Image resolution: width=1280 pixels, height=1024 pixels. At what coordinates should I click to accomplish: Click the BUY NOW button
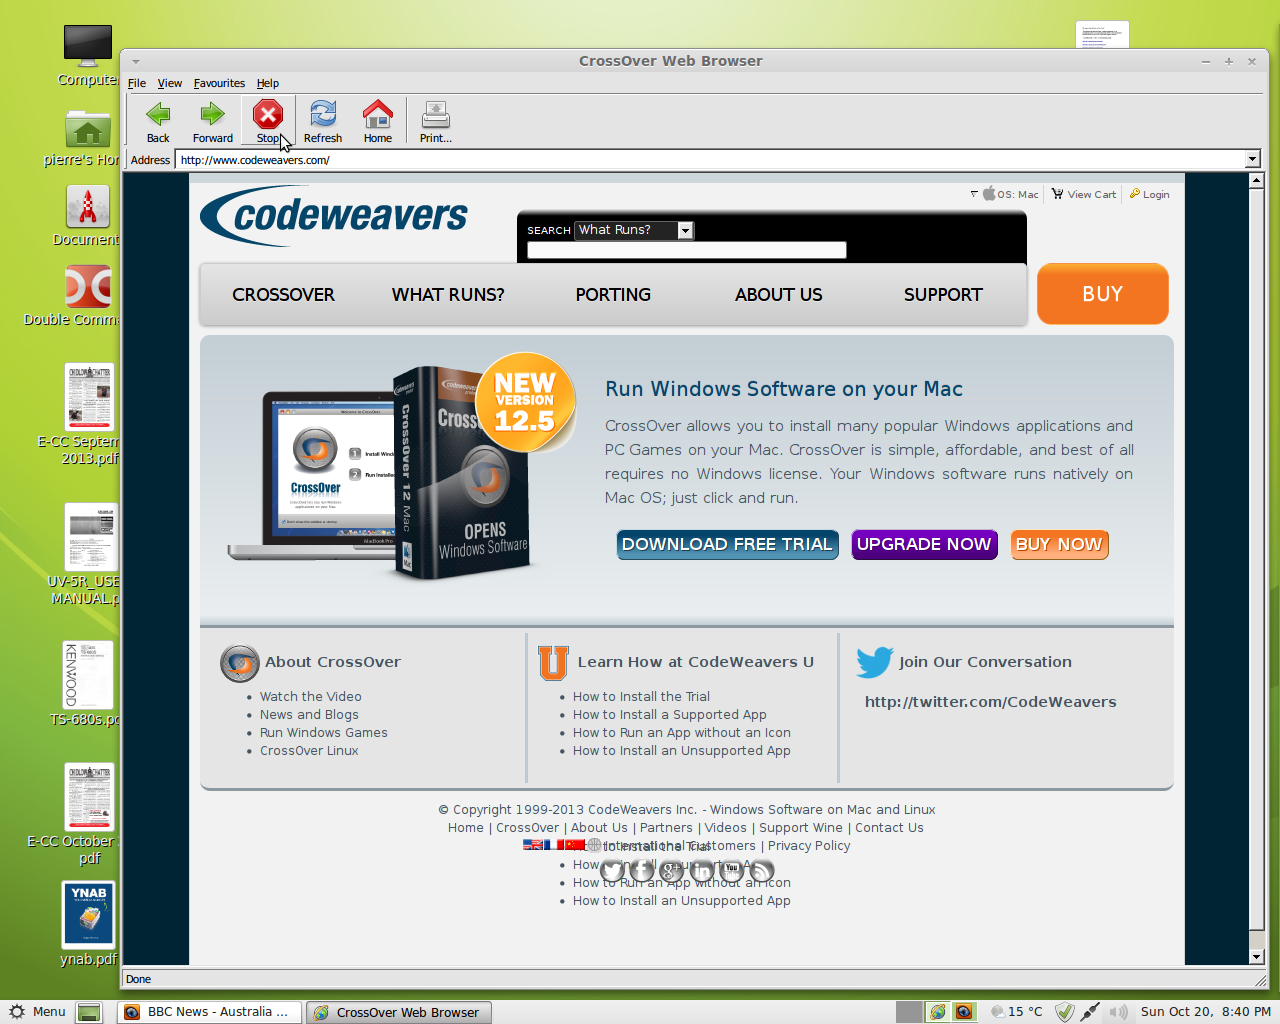pyautogui.click(x=1059, y=544)
